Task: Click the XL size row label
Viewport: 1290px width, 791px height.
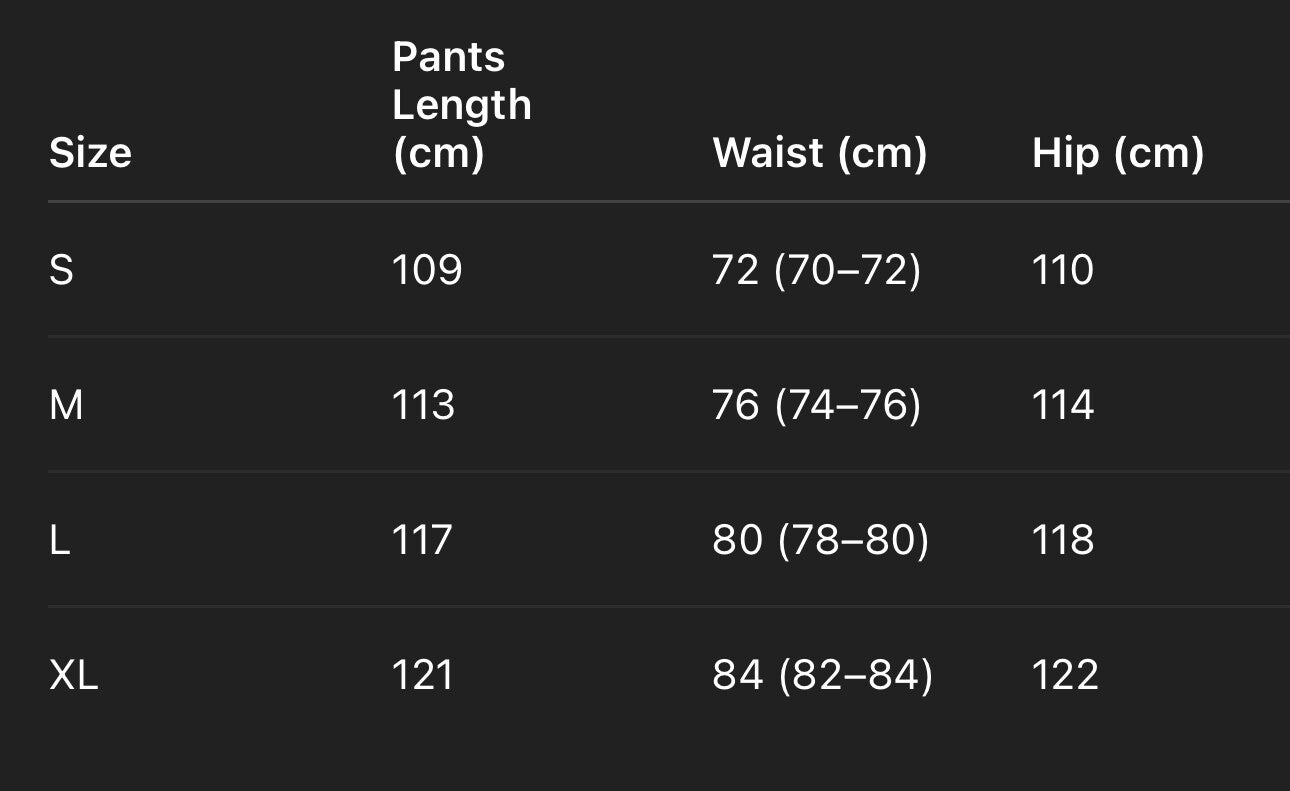Action: (x=74, y=675)
